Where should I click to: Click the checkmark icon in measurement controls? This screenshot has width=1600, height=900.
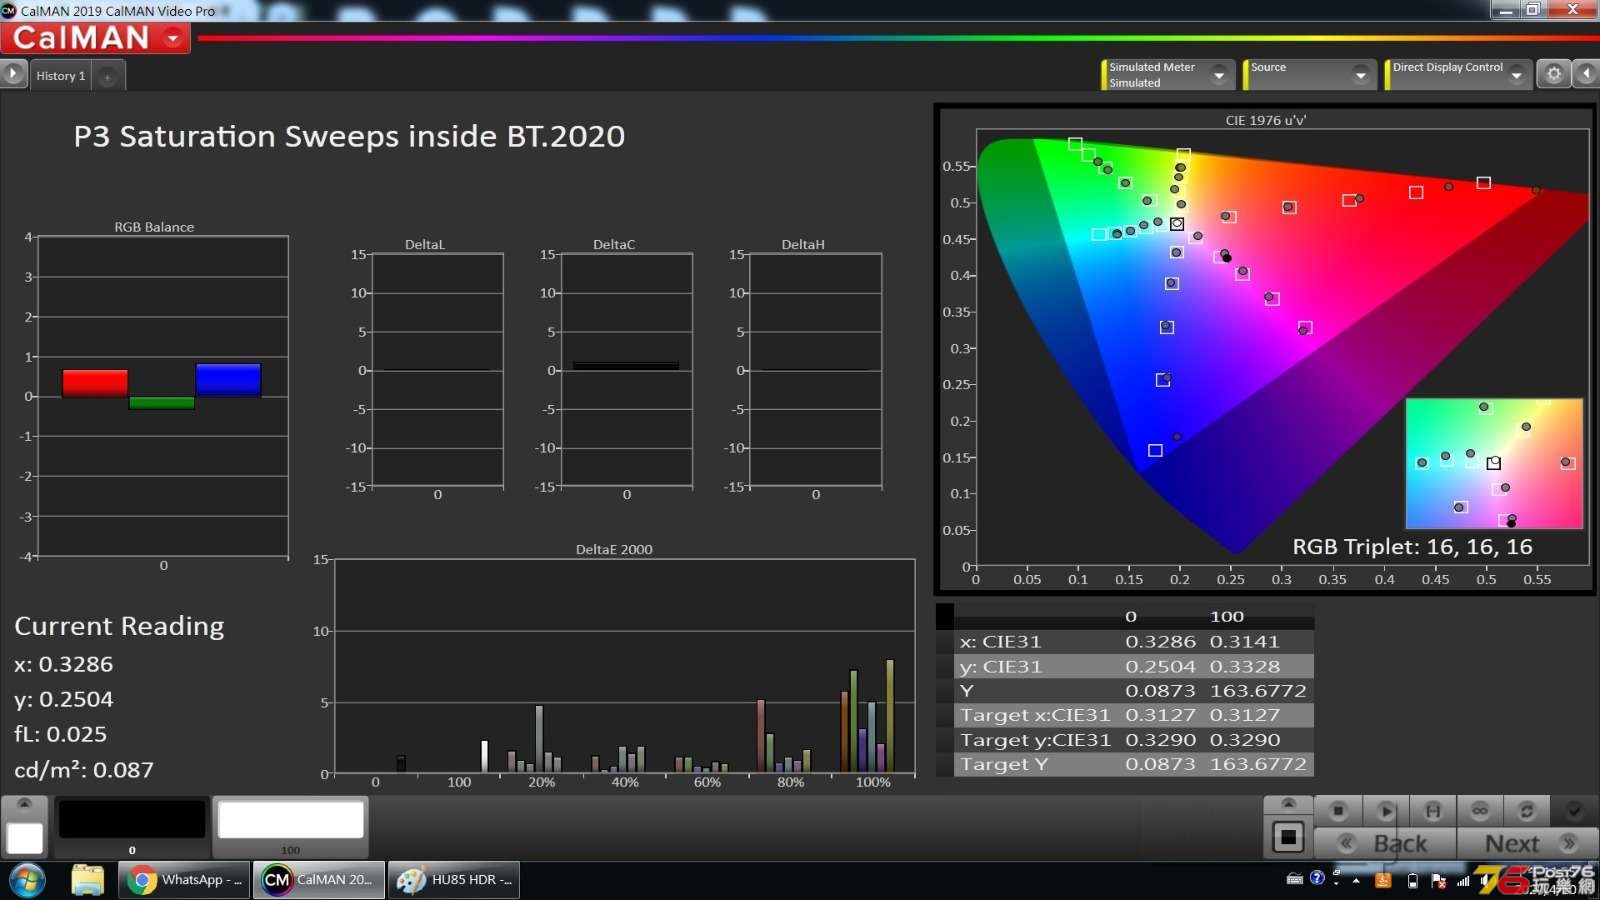(1574, 811)
